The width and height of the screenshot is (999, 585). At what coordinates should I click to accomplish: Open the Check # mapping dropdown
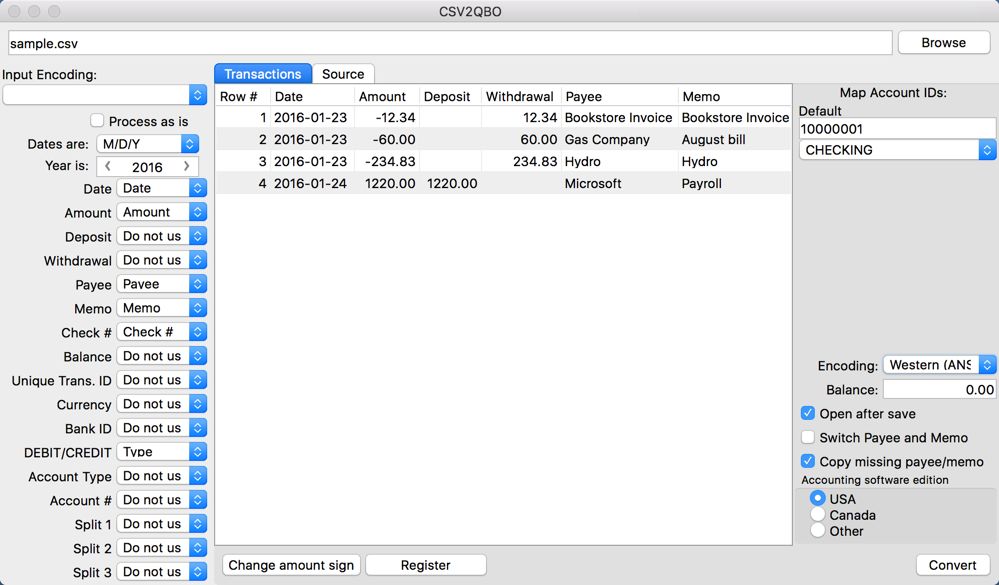click(162, 332)
